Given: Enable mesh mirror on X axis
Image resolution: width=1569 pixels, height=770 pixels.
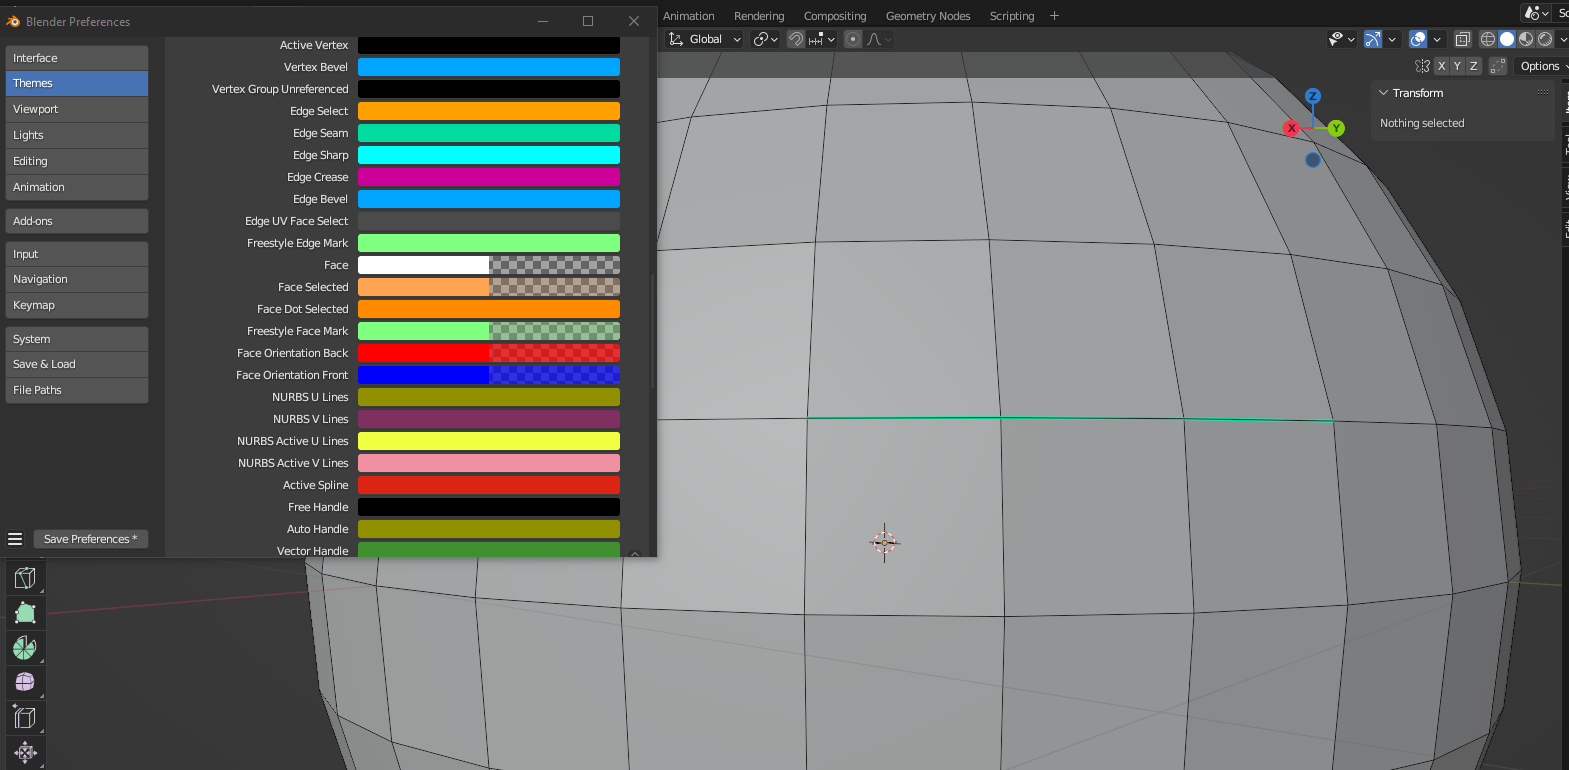Looking at the screenshot, I should [1441, 66].
